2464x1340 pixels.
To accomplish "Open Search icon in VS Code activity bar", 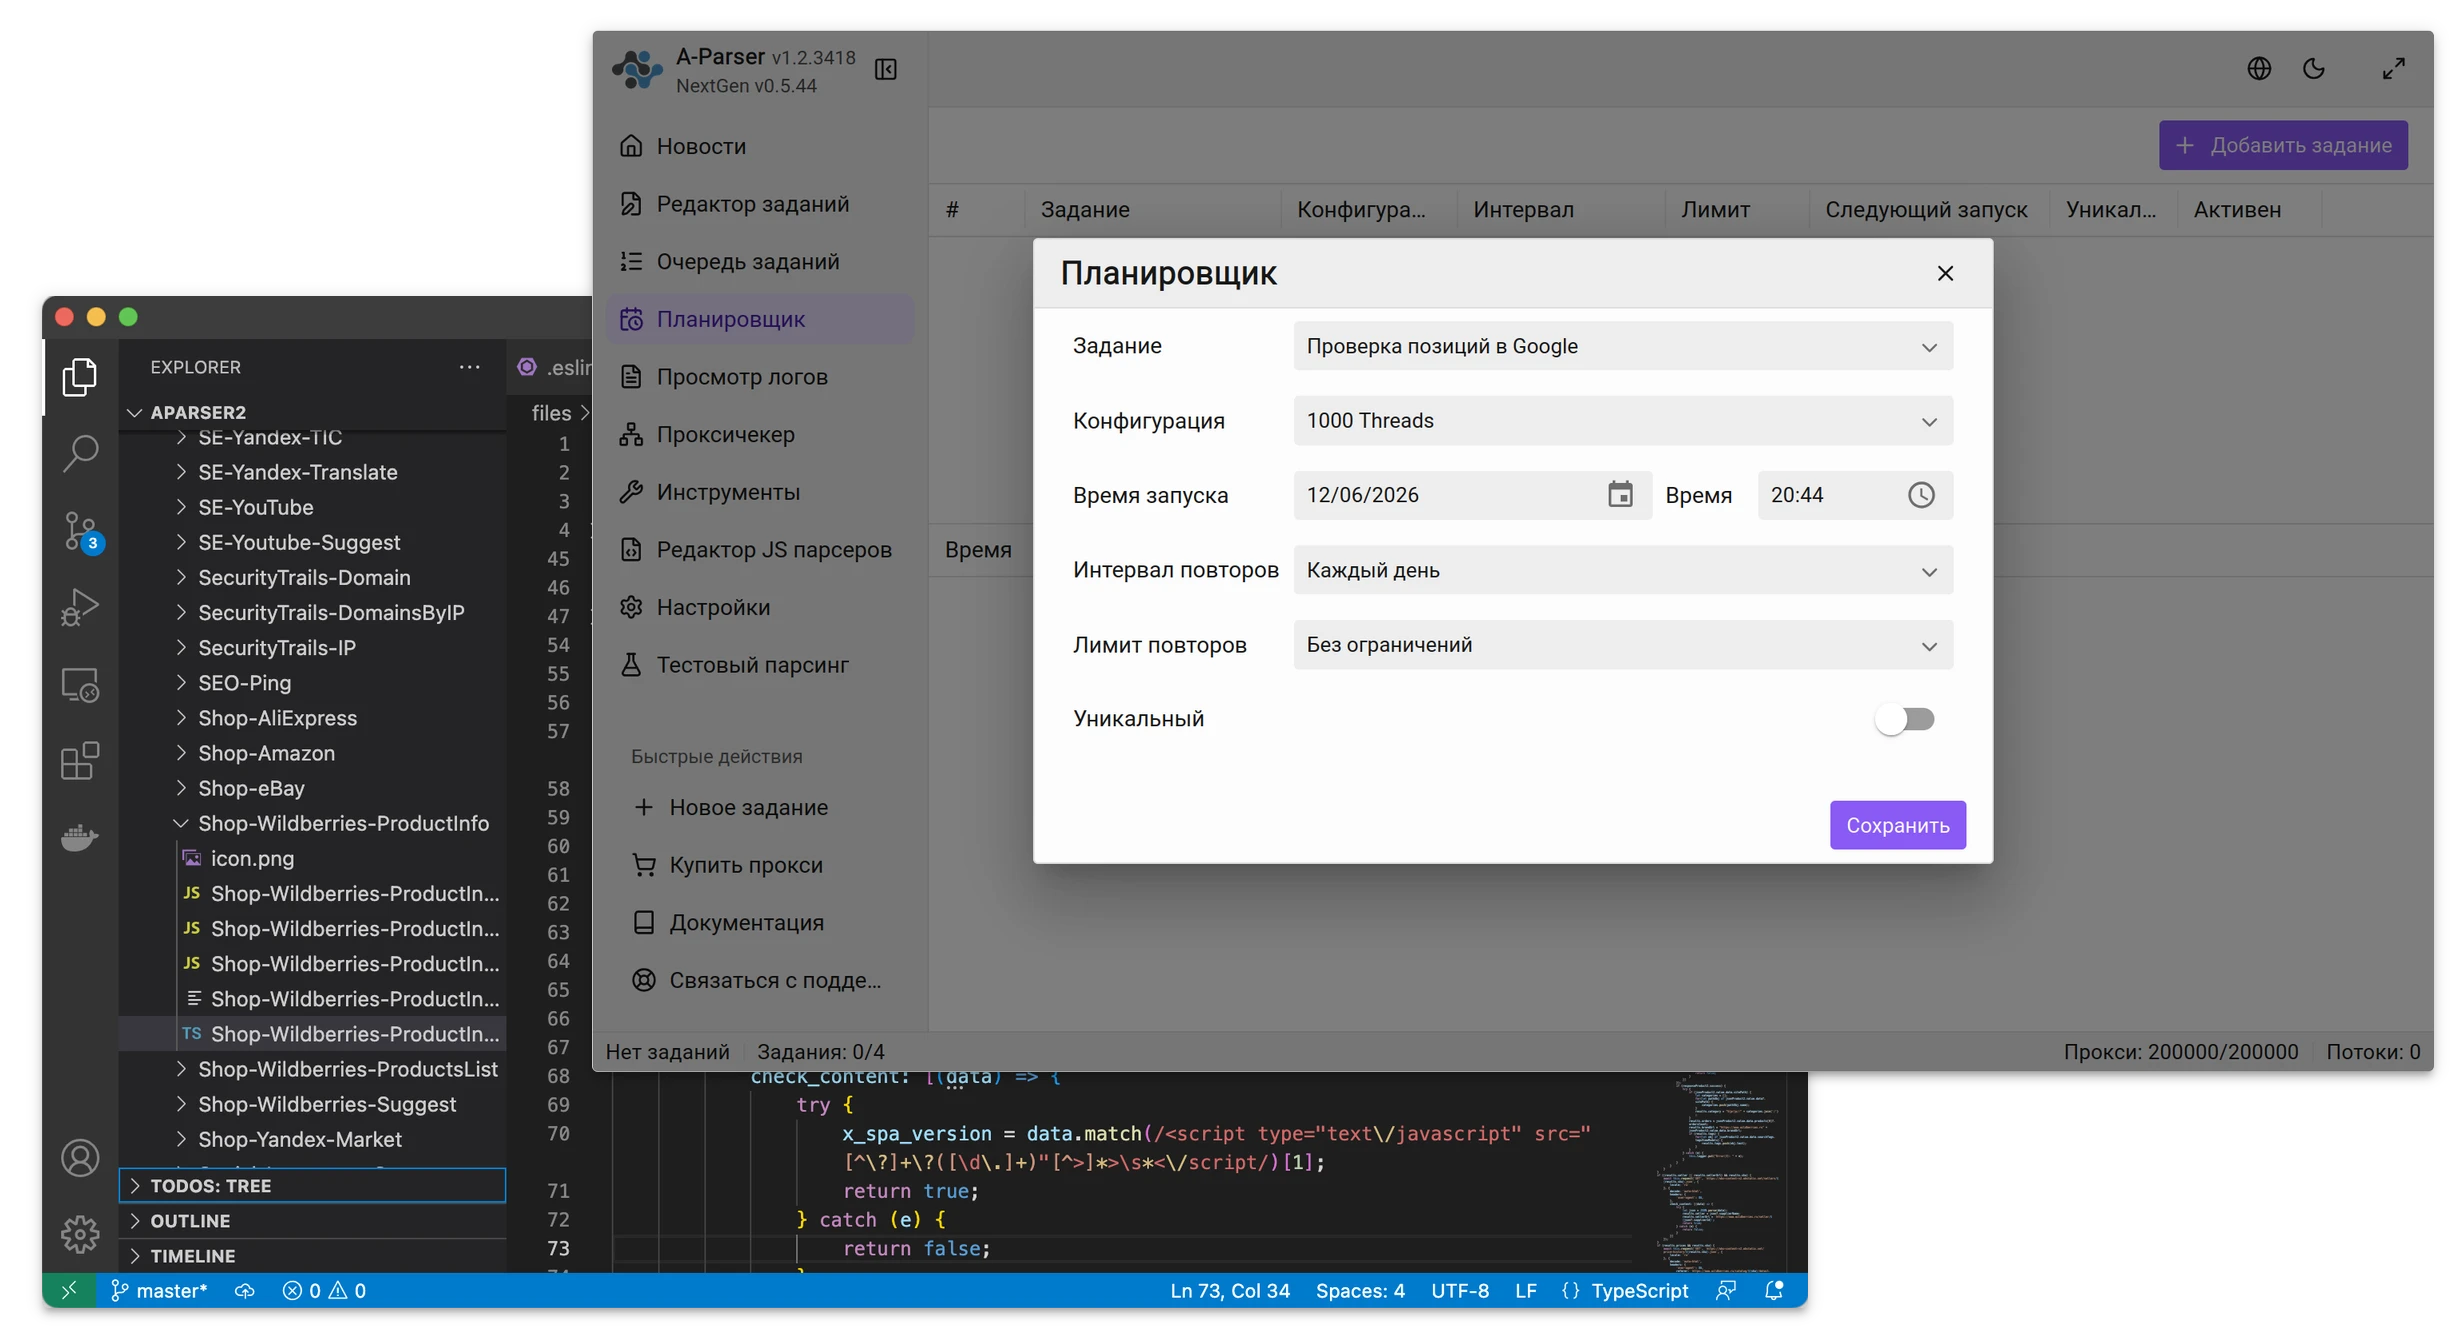I will click(x=80, y=453).
